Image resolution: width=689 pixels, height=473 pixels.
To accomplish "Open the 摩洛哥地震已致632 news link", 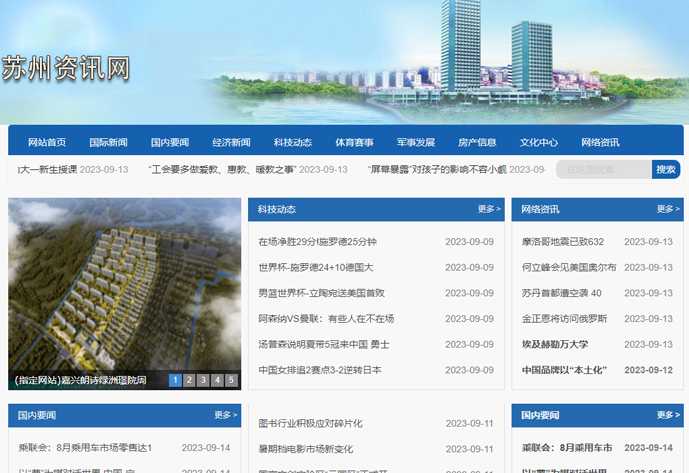I will [x=562, y=242].
